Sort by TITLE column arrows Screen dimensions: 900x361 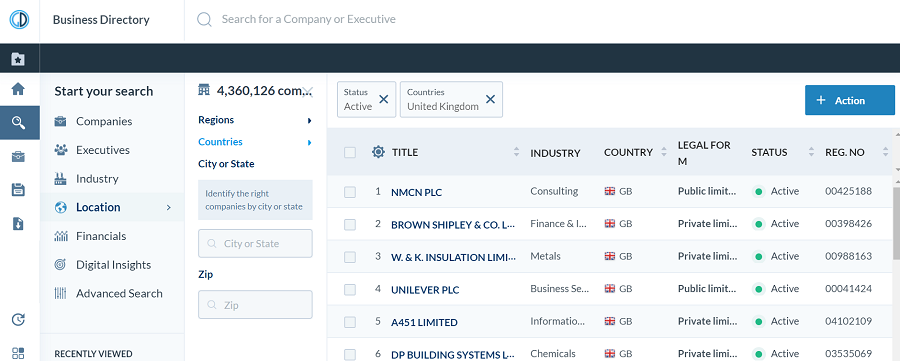pyautogui.click(x=516, y=152)
